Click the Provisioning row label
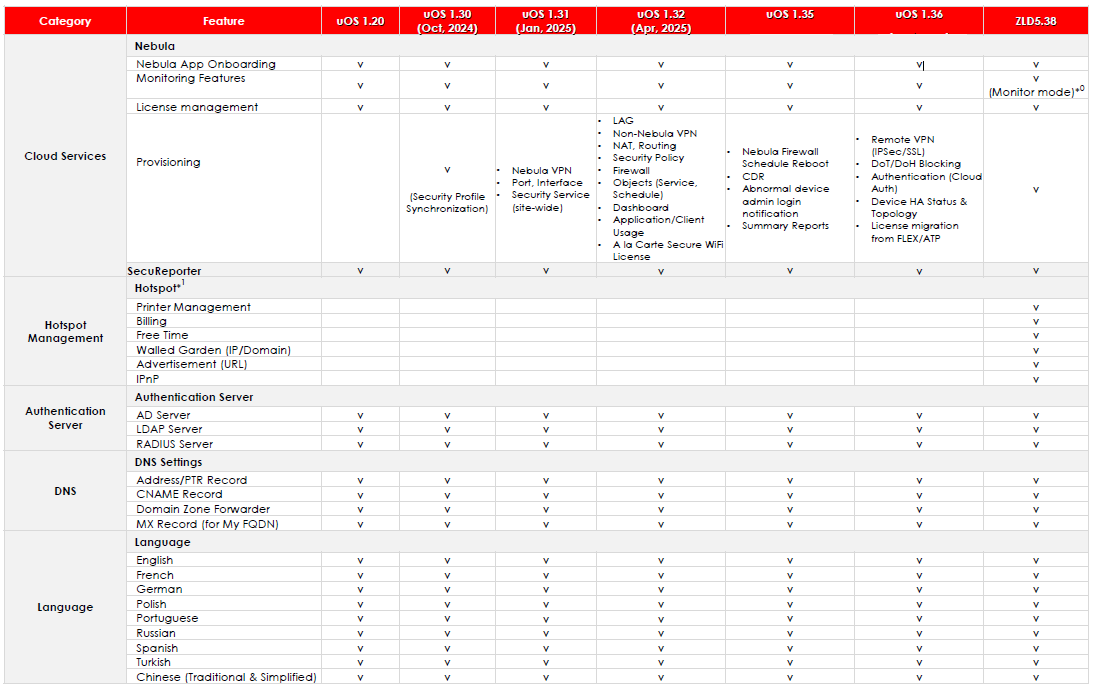1097x691 pixels. (x=168, y=162)
